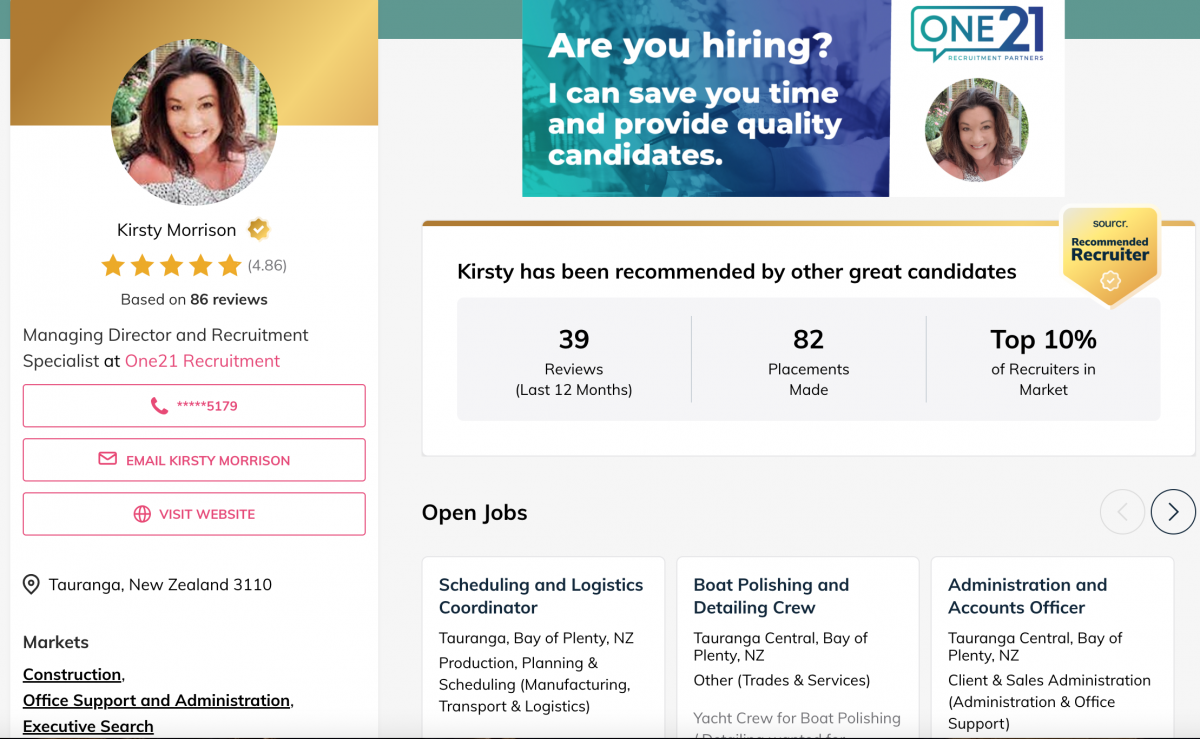Click the phone icon in the number button
The width and height of the screenshot is (1200, 739).
tap(159, 406)
